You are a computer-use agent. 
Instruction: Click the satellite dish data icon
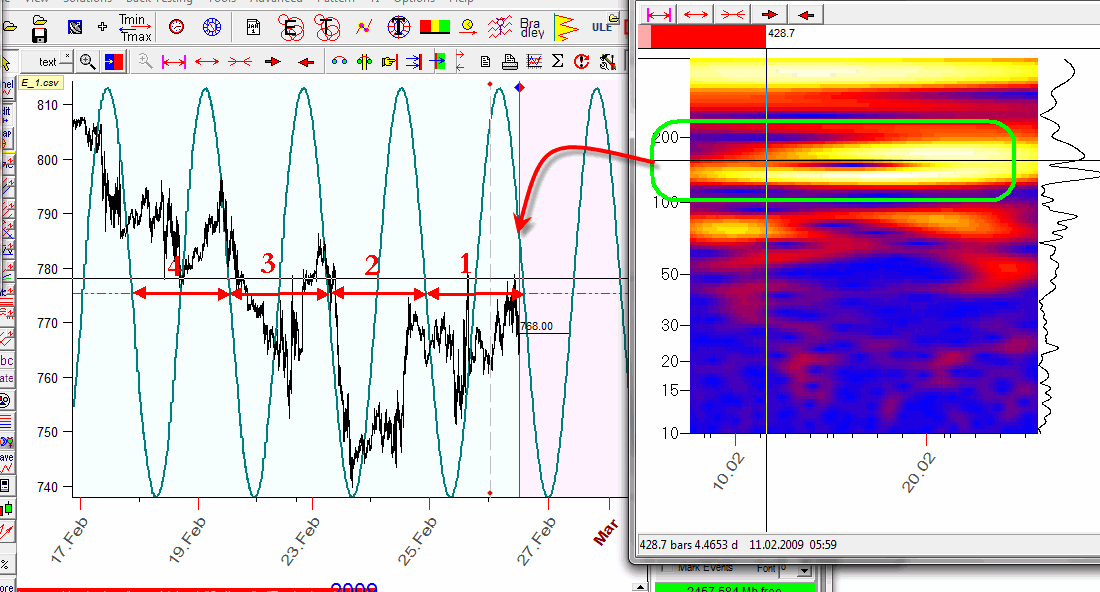coord(74,27)
